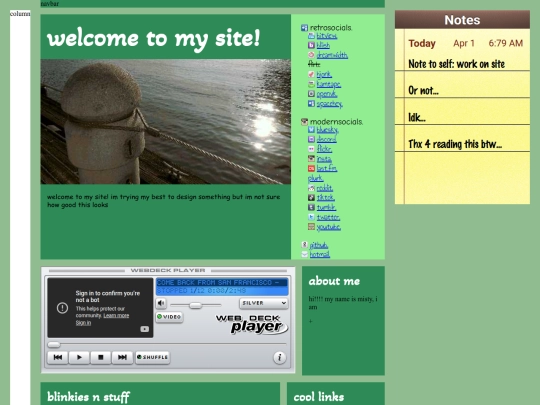
Task: Open the plurk link
Action: pyautogui.click(x=315, y=178)
